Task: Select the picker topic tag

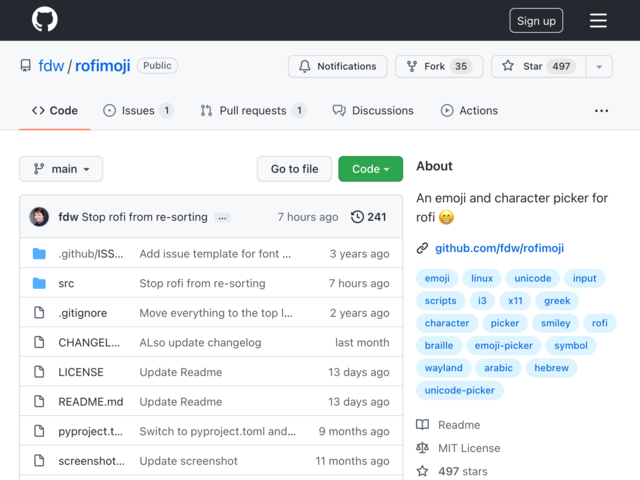Action: 505,323
